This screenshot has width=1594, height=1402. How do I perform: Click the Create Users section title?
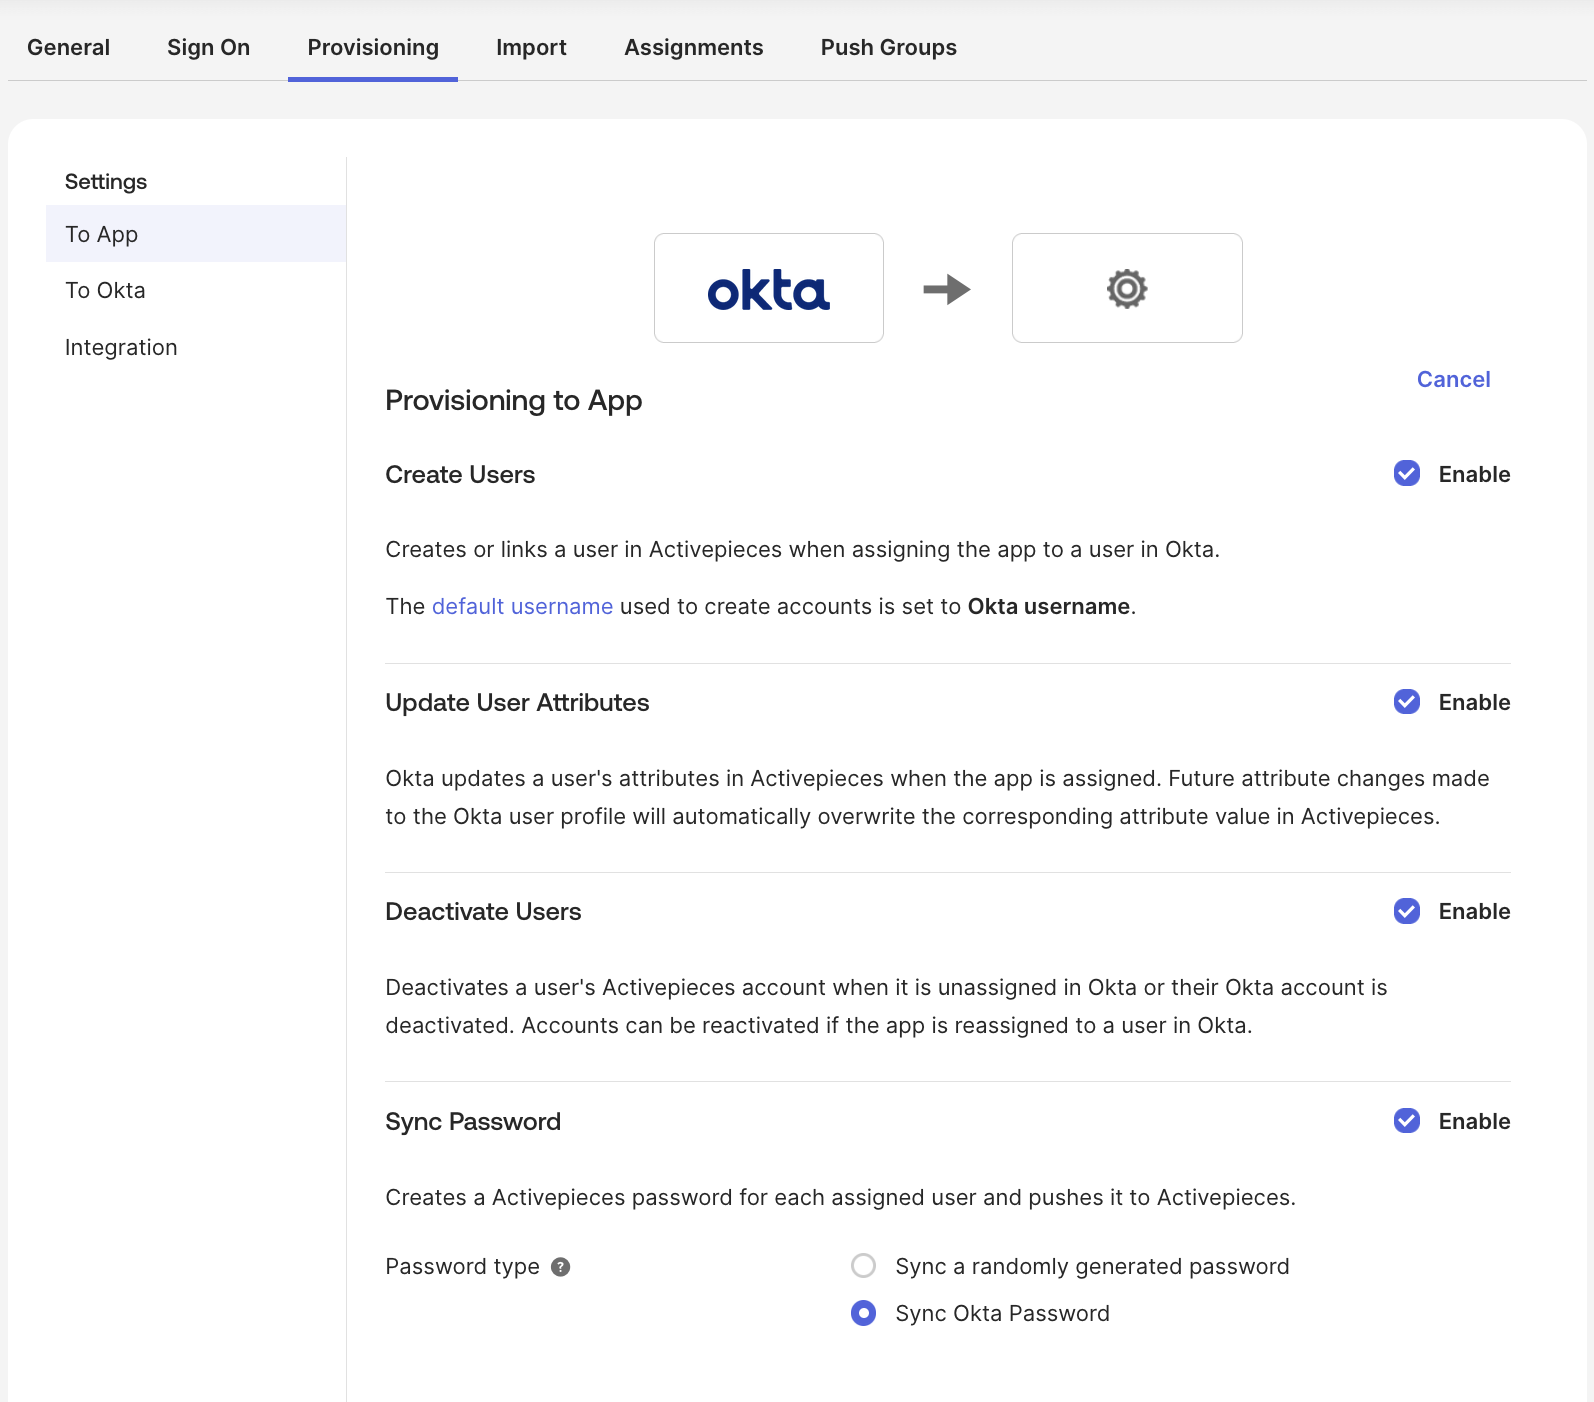[x=460, y=474]
